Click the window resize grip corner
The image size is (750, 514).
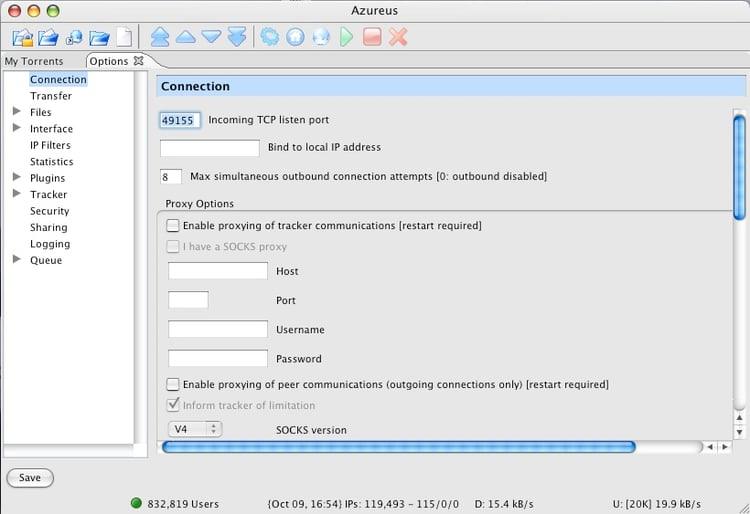743,508
